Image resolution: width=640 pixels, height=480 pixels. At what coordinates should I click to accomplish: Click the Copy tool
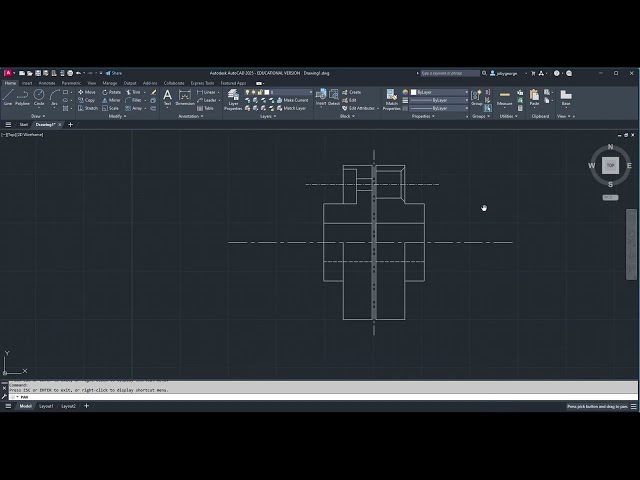[87, 100]
